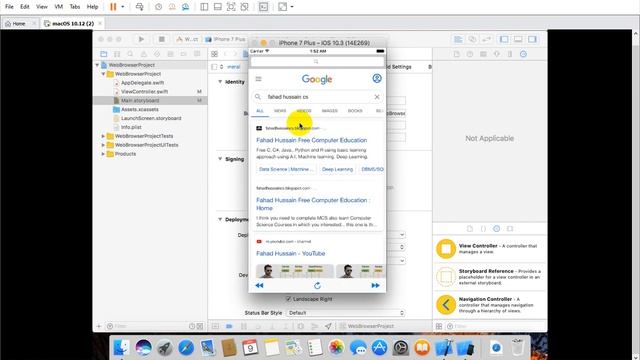Expand the WebBrowserProjectTests folder
This screenshot has height=360, width=640.
103,136
